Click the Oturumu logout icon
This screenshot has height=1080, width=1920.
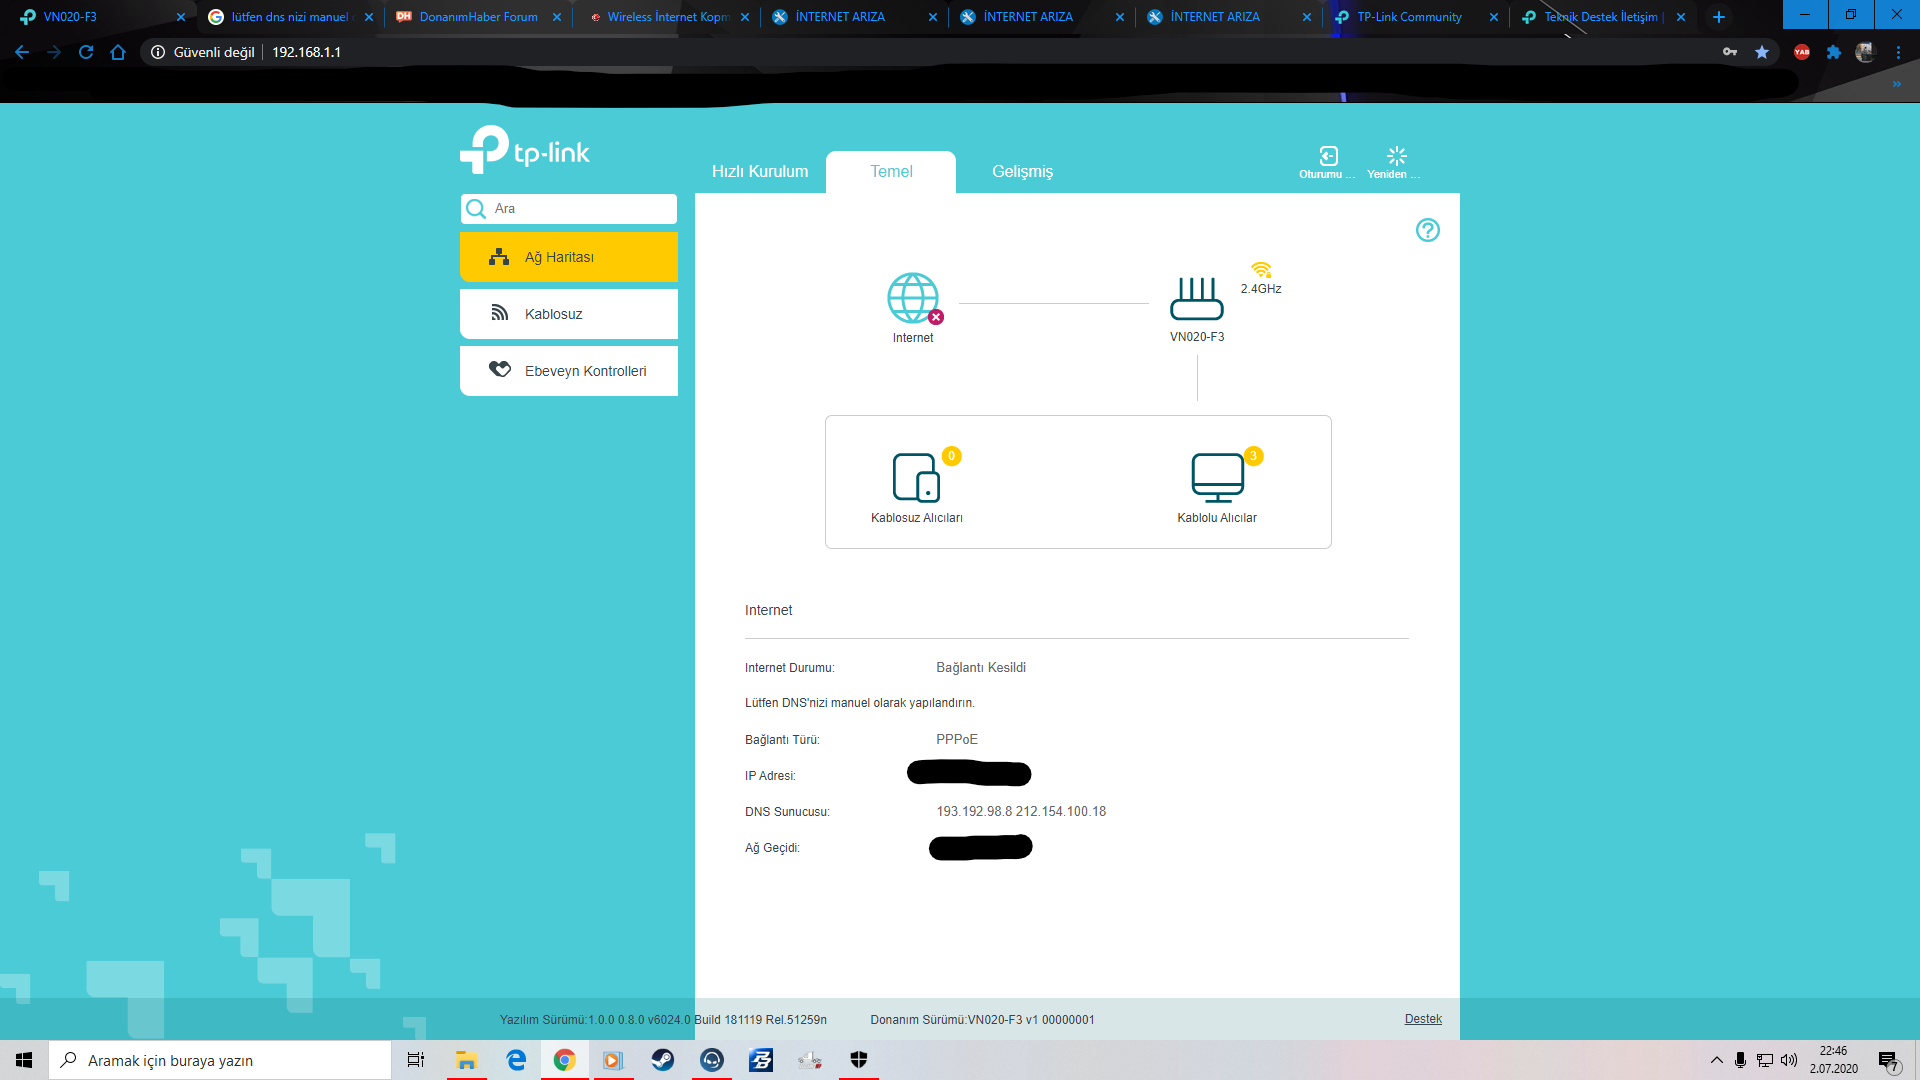tap(1328, 156)
